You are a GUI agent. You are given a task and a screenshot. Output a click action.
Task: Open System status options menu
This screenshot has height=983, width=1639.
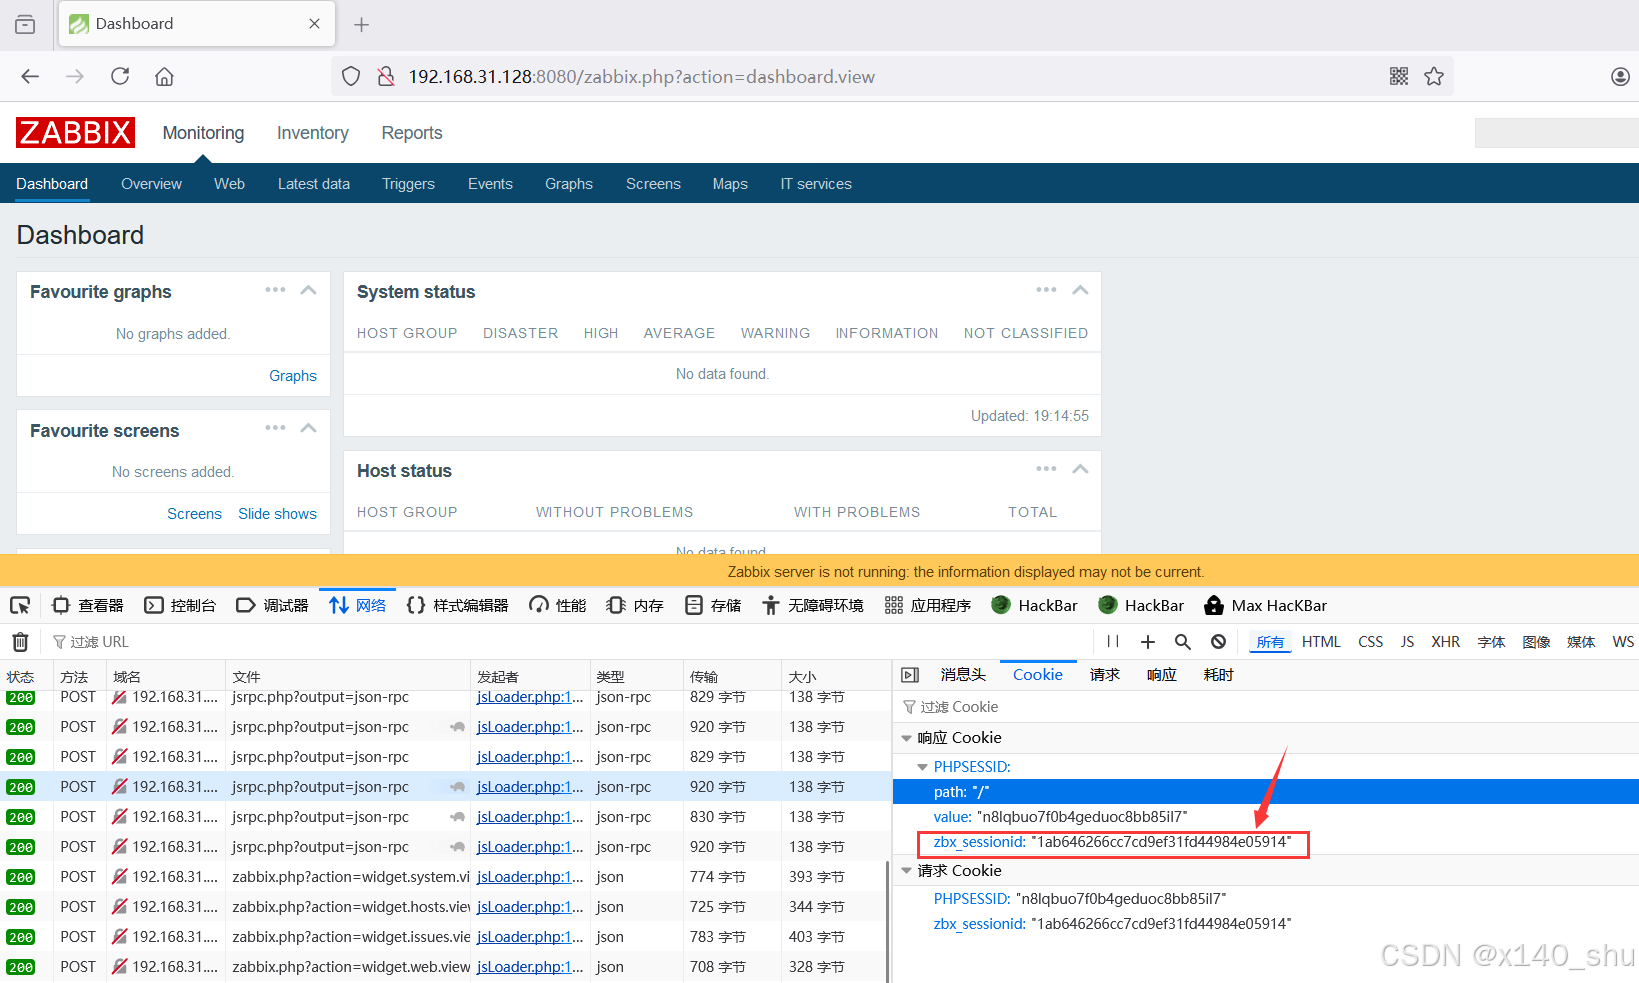click(x=1046, y=290)
